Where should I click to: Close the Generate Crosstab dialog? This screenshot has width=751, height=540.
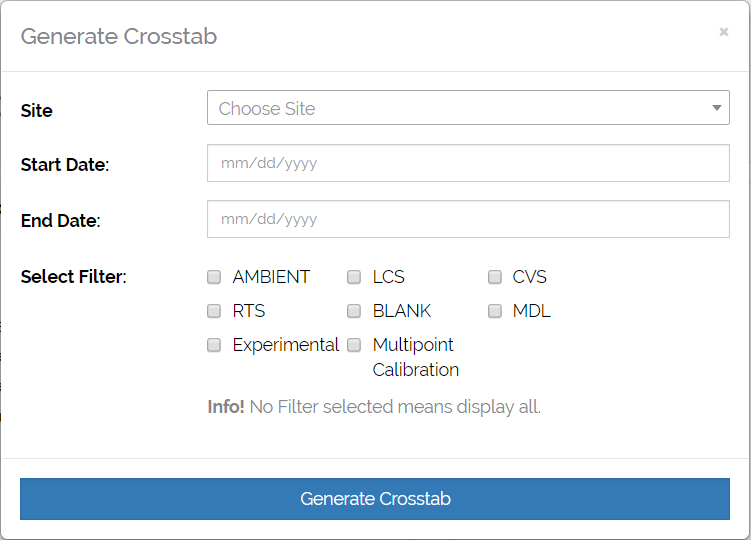click(x=723, y=32)
